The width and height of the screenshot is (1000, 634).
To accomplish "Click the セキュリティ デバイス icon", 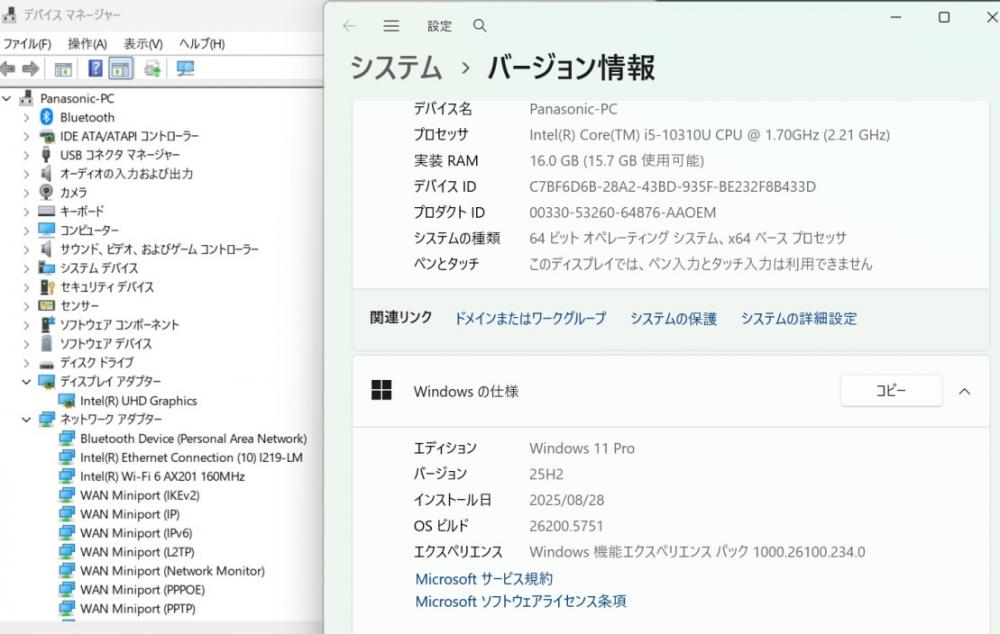I will point(47,287).
